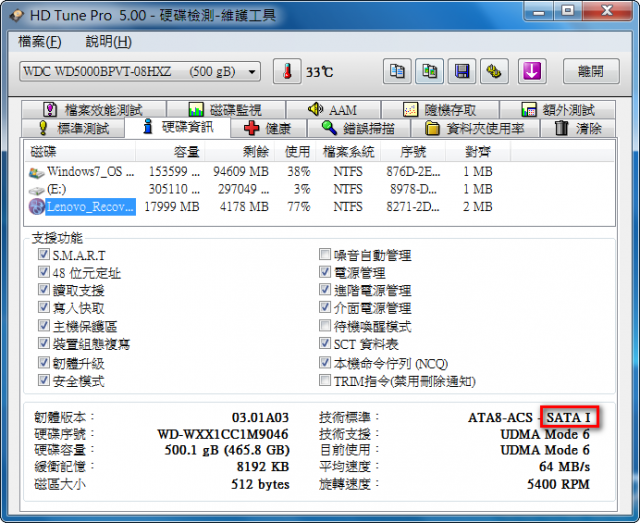The image size is (640, 523).
Task: Click the Lenovo_Recovery partition icon
Action: [37, 207]
